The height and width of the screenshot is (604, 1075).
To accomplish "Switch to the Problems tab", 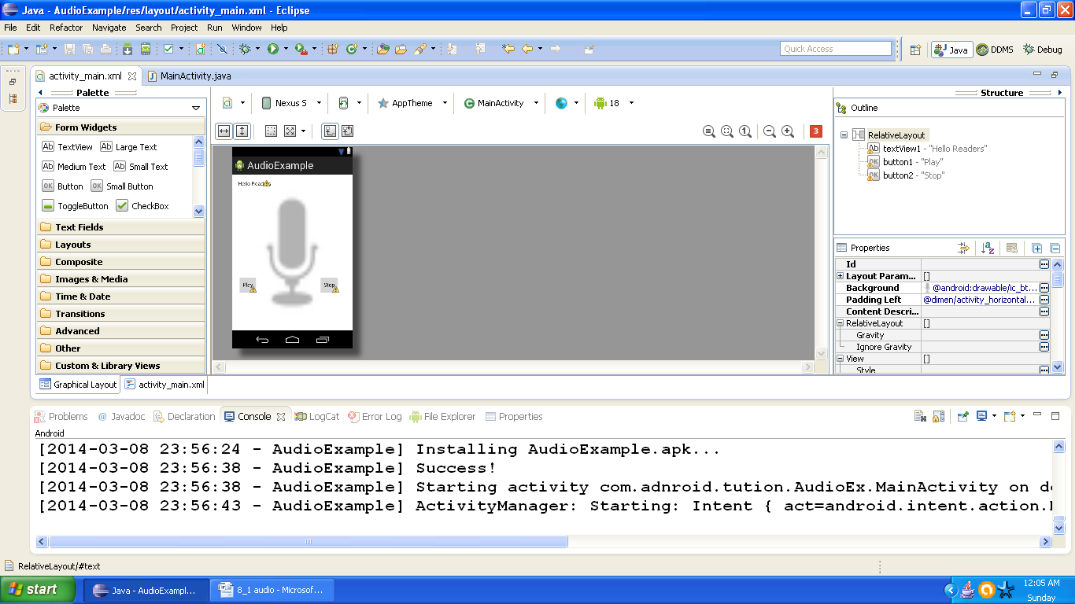I will [x=61, y=416].
